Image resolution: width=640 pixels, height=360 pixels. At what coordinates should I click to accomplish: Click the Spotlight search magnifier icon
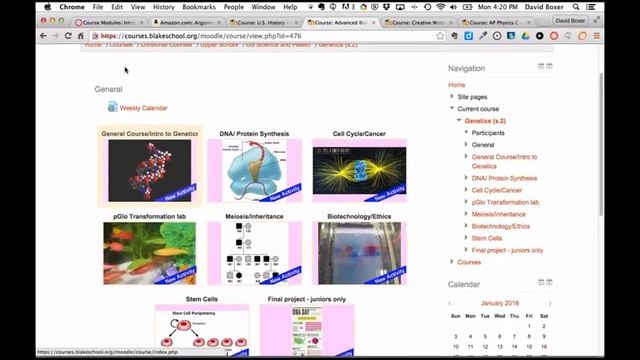pyautogui.click(x=576, y=7)
